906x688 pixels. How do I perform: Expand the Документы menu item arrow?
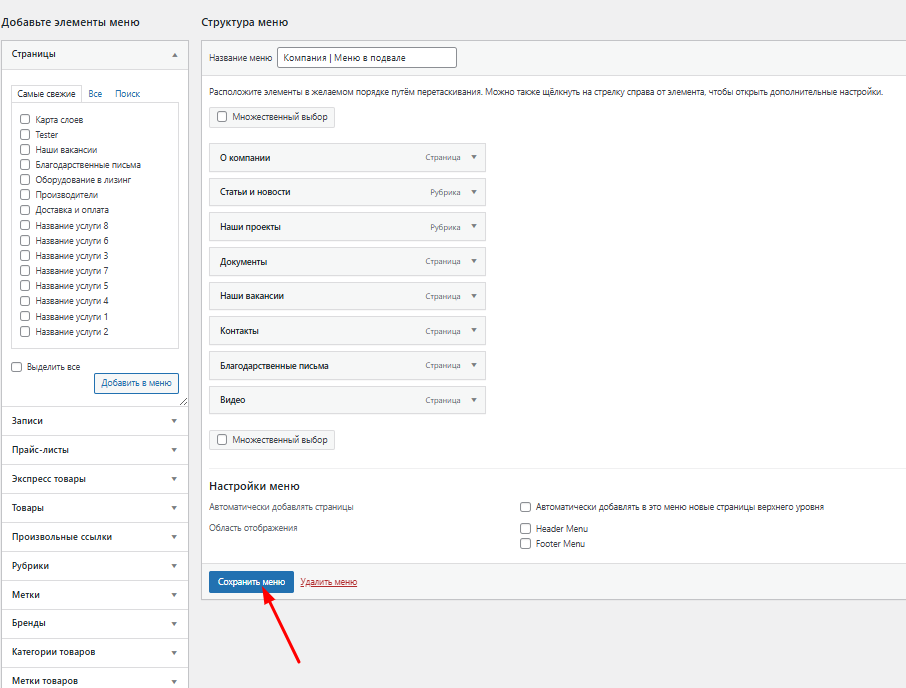pyautogui.click(x=474, y=262)
